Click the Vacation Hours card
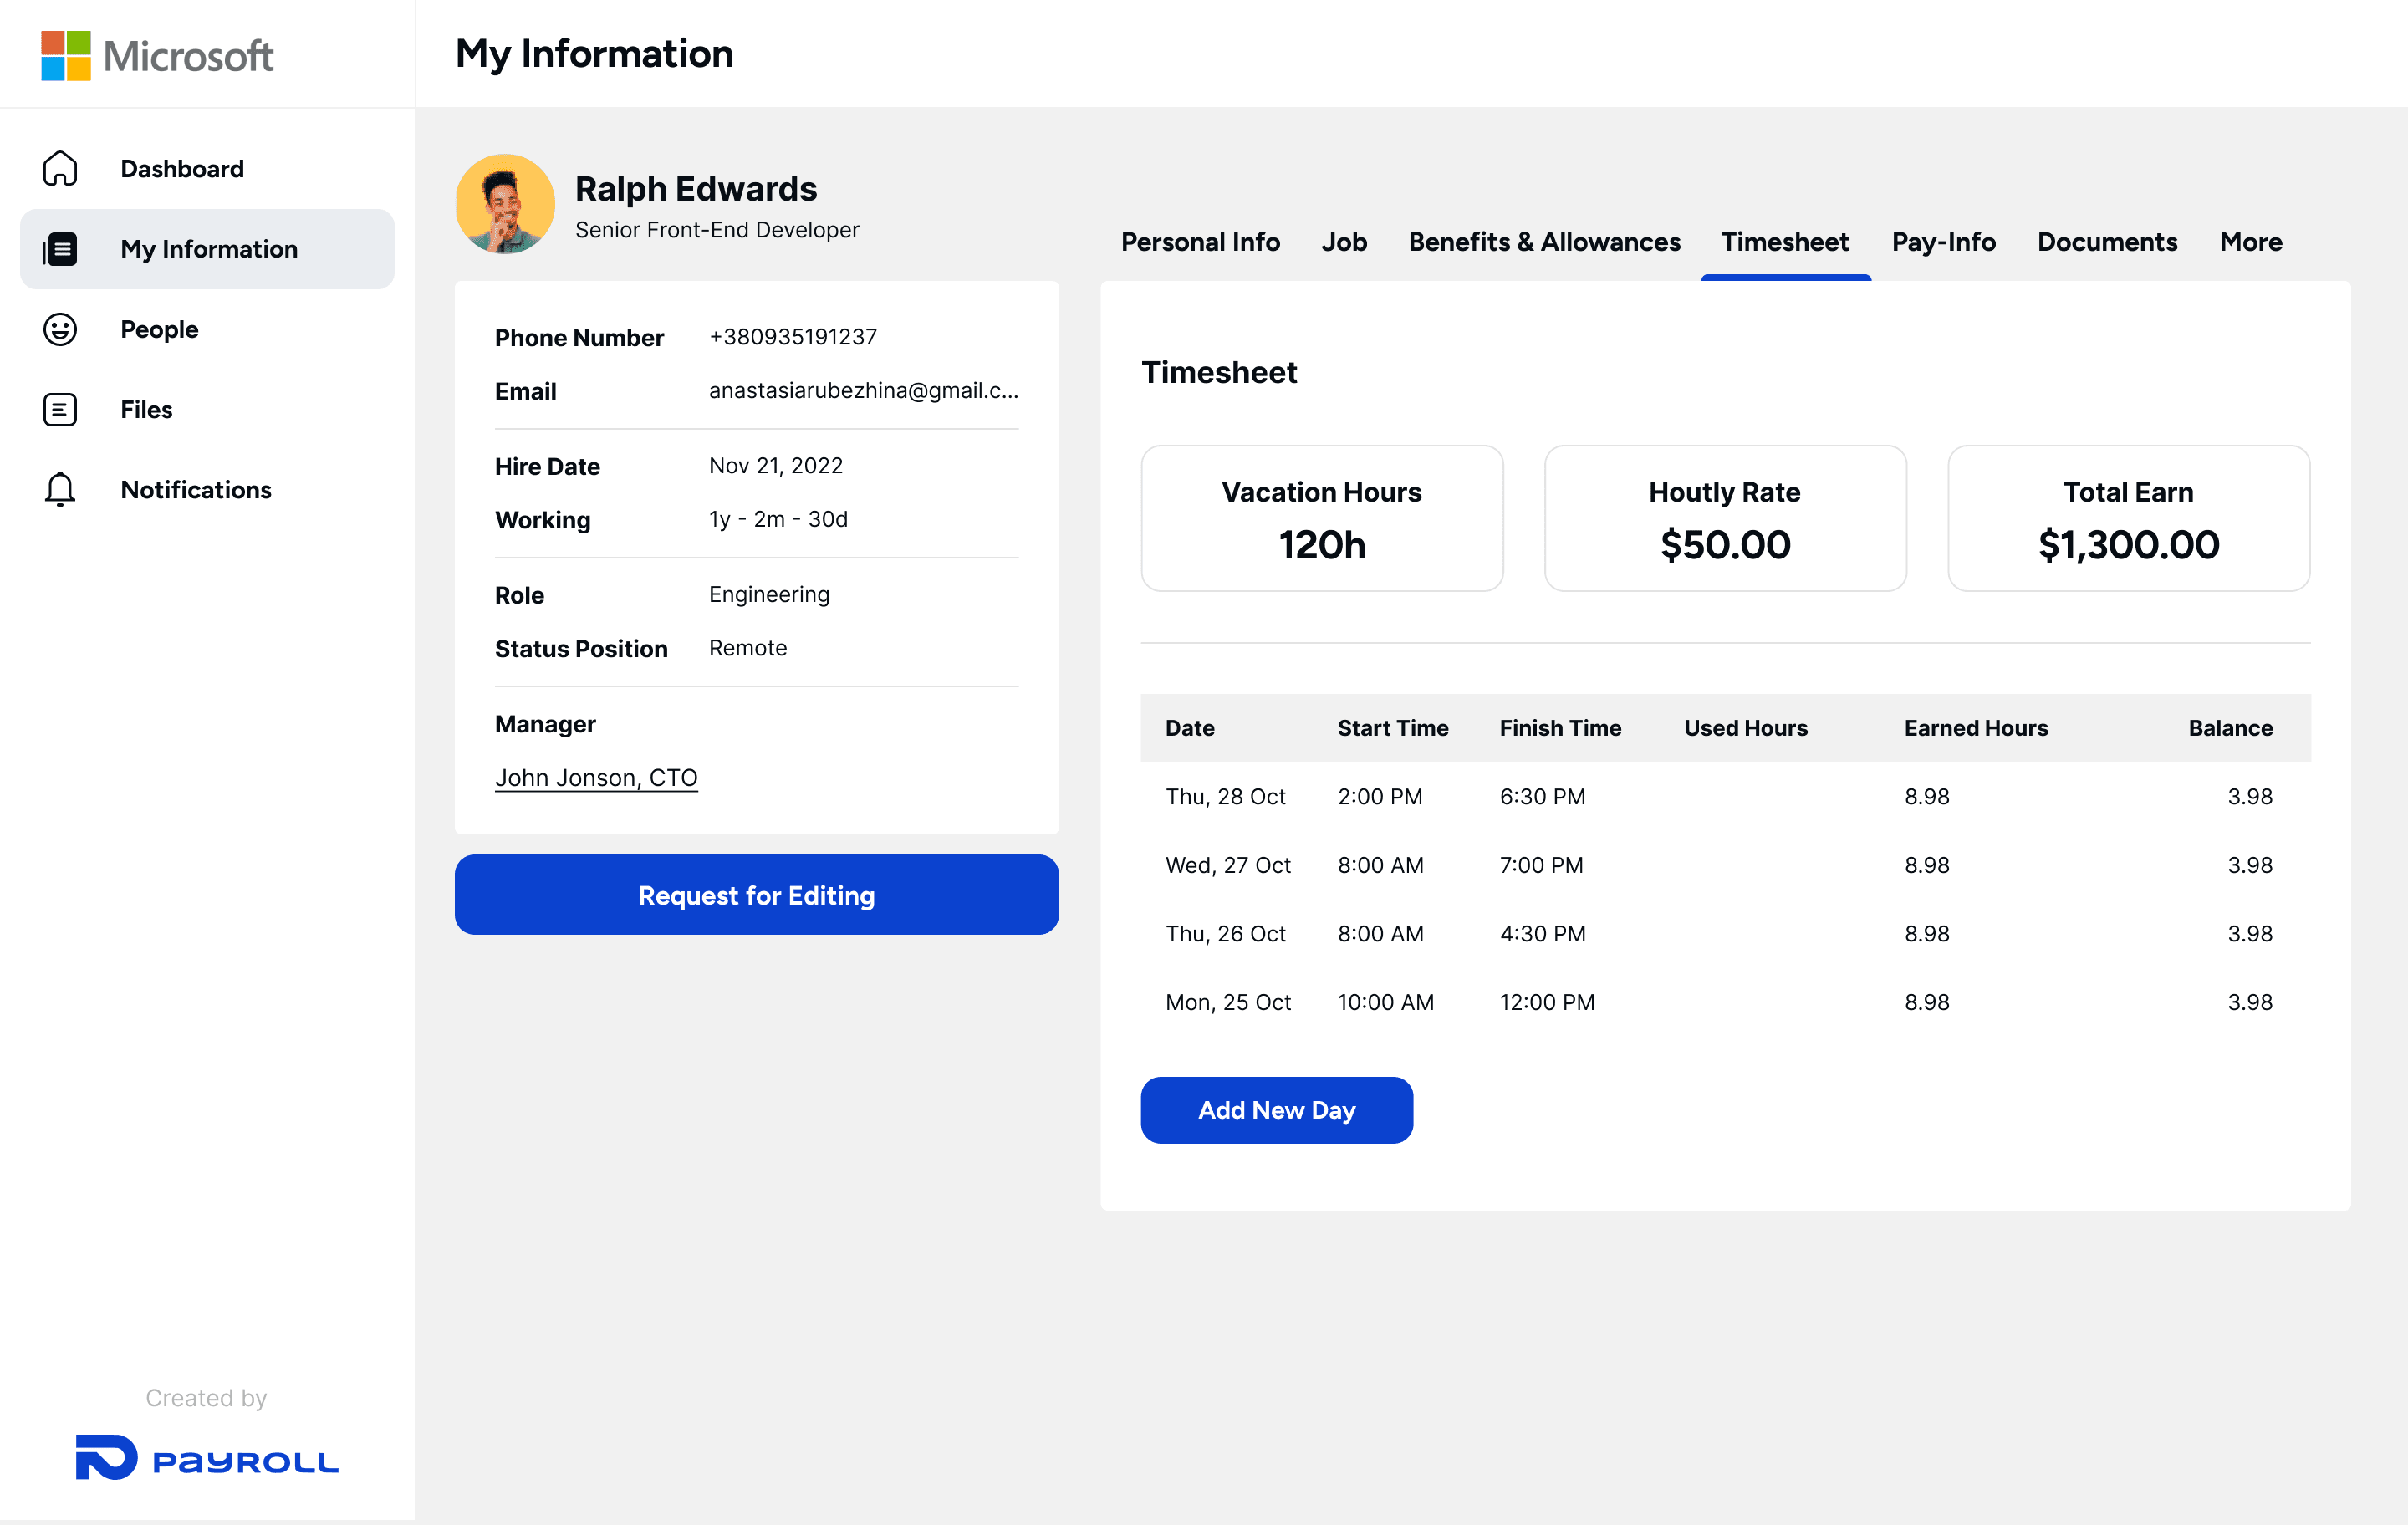The height and width of the screenshot is (1525, 2408). [x=1321, y=518]
